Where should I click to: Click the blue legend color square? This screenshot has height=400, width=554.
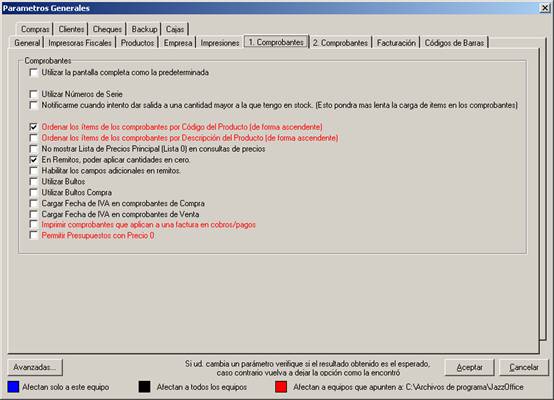click(13, 387)
